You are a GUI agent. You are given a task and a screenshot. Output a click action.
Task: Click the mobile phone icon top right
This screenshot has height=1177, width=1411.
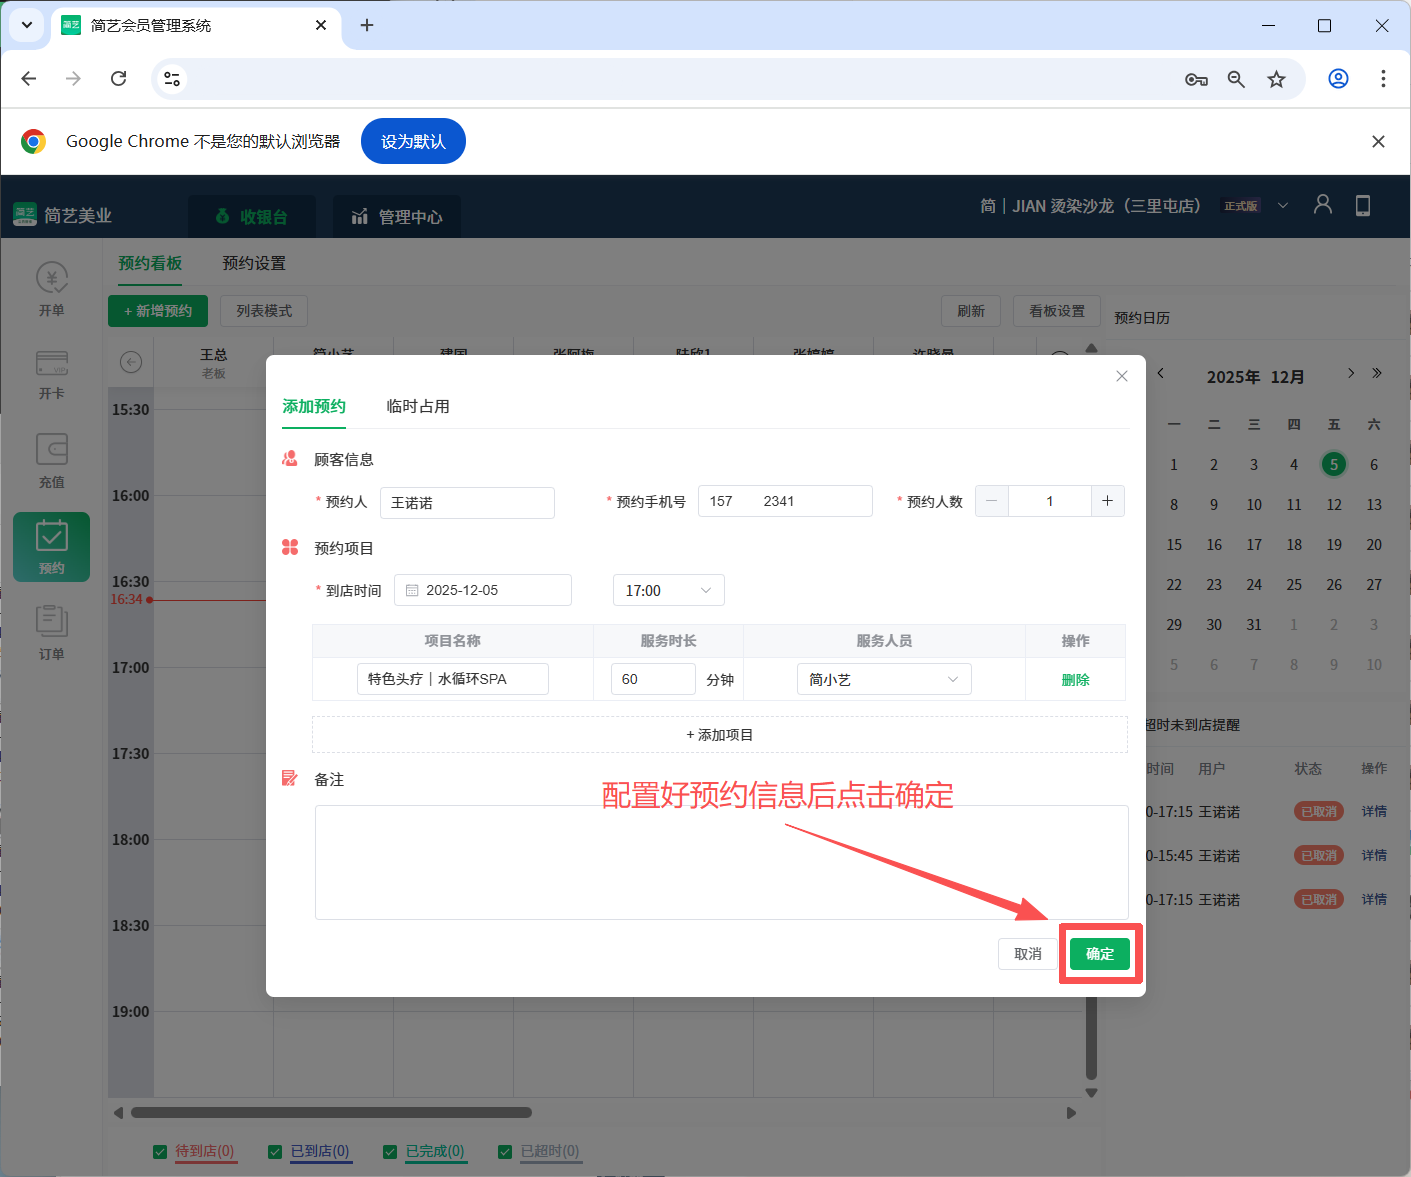[1362, 205]
